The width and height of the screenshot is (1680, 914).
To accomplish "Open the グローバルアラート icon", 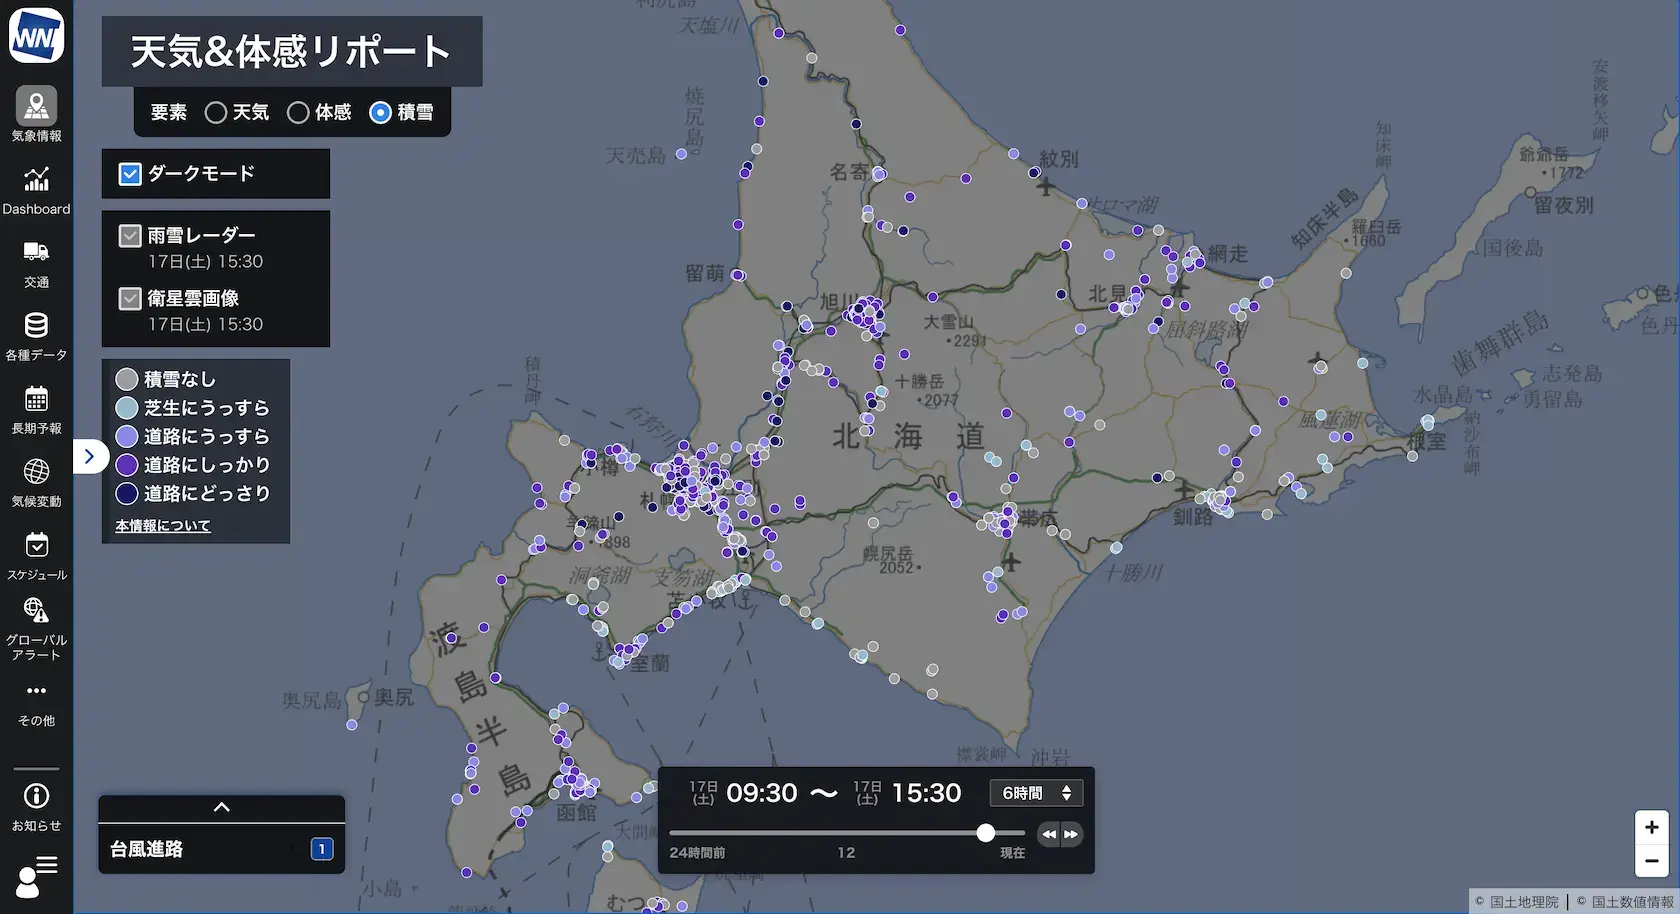I will (x=36, y=611).
